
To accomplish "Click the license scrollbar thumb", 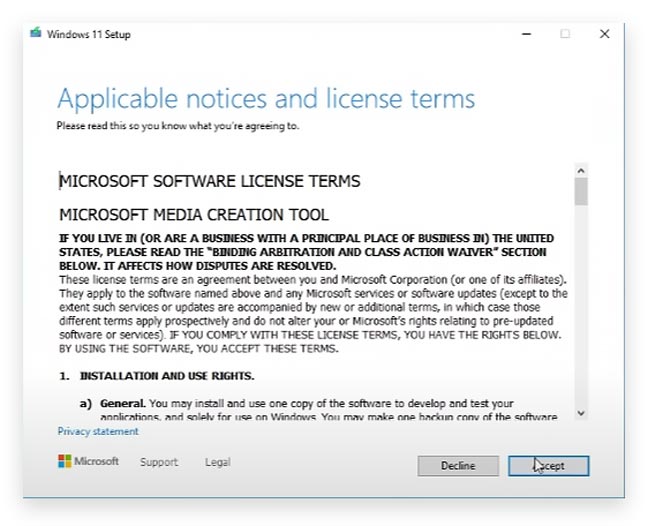I will click(581, 191).
